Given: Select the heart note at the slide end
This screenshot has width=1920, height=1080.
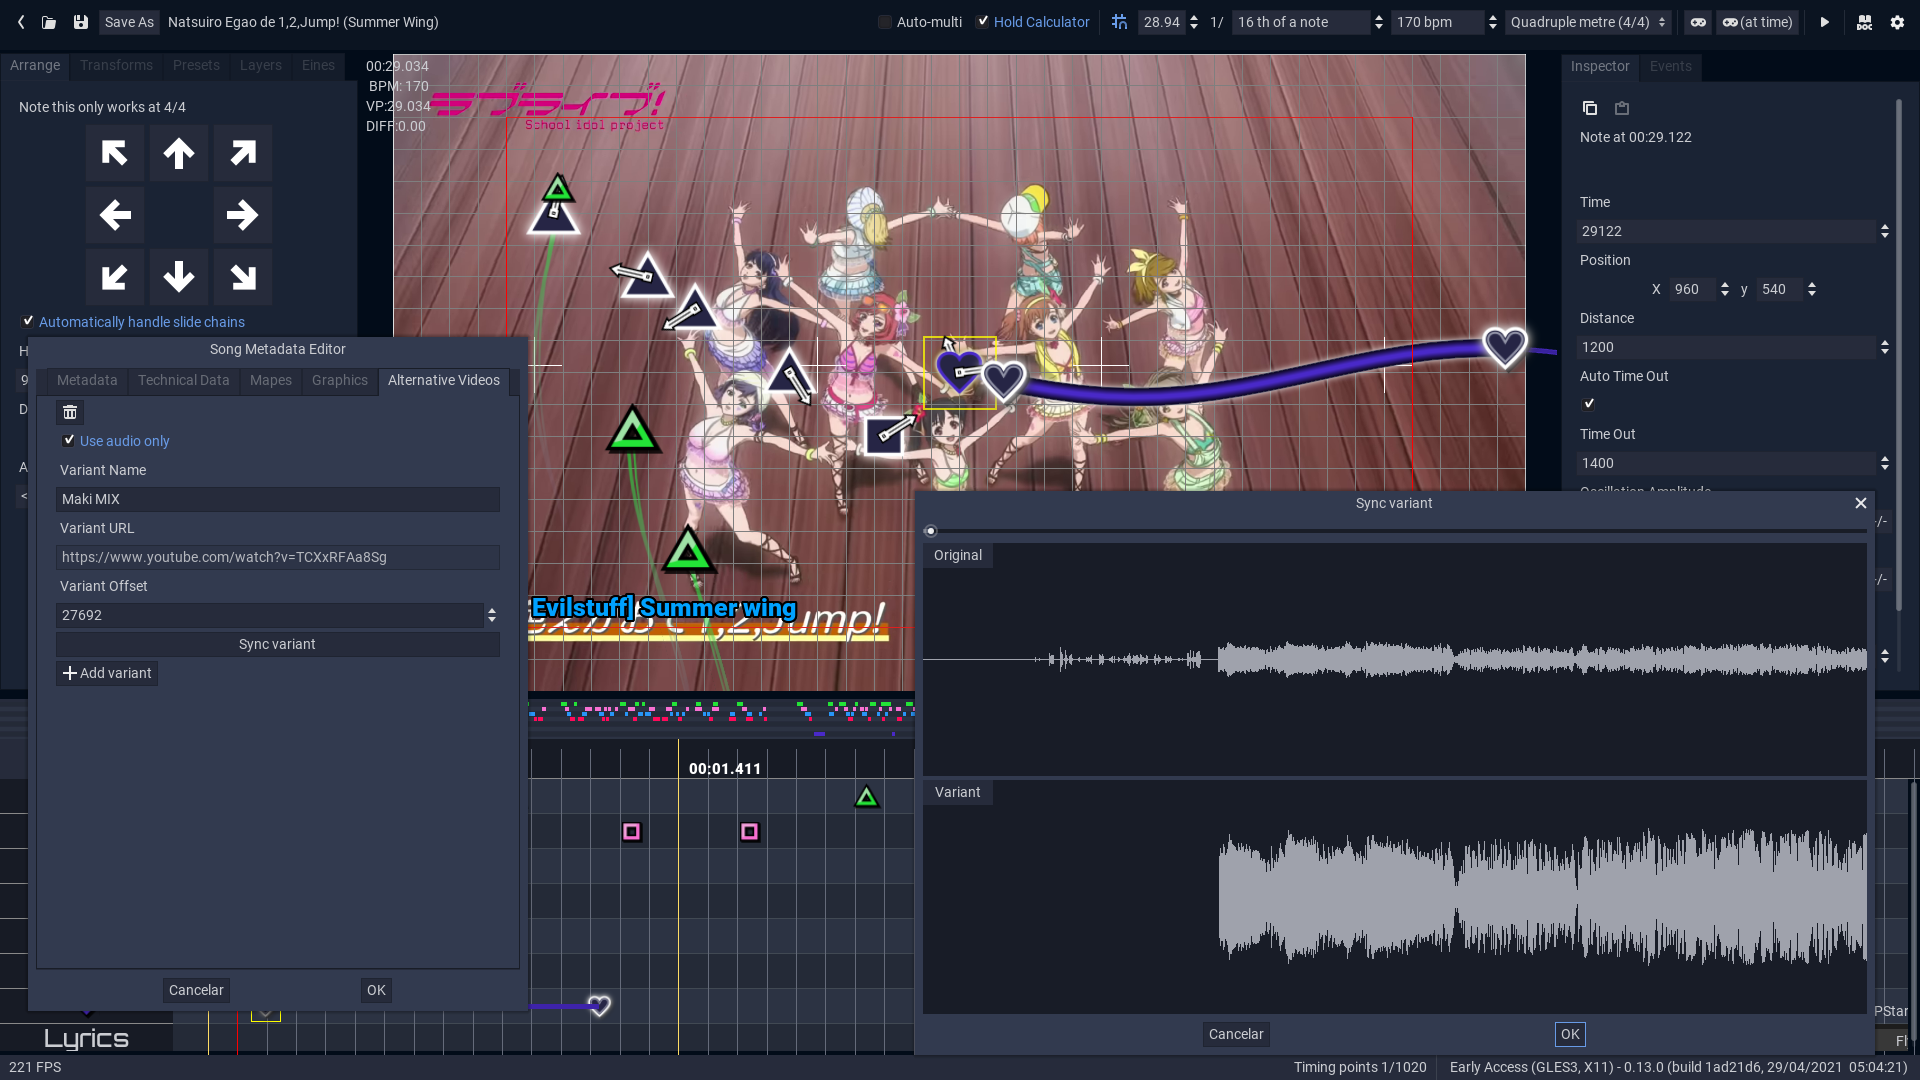Looking at the screenshot, I should click(1504, 347).
